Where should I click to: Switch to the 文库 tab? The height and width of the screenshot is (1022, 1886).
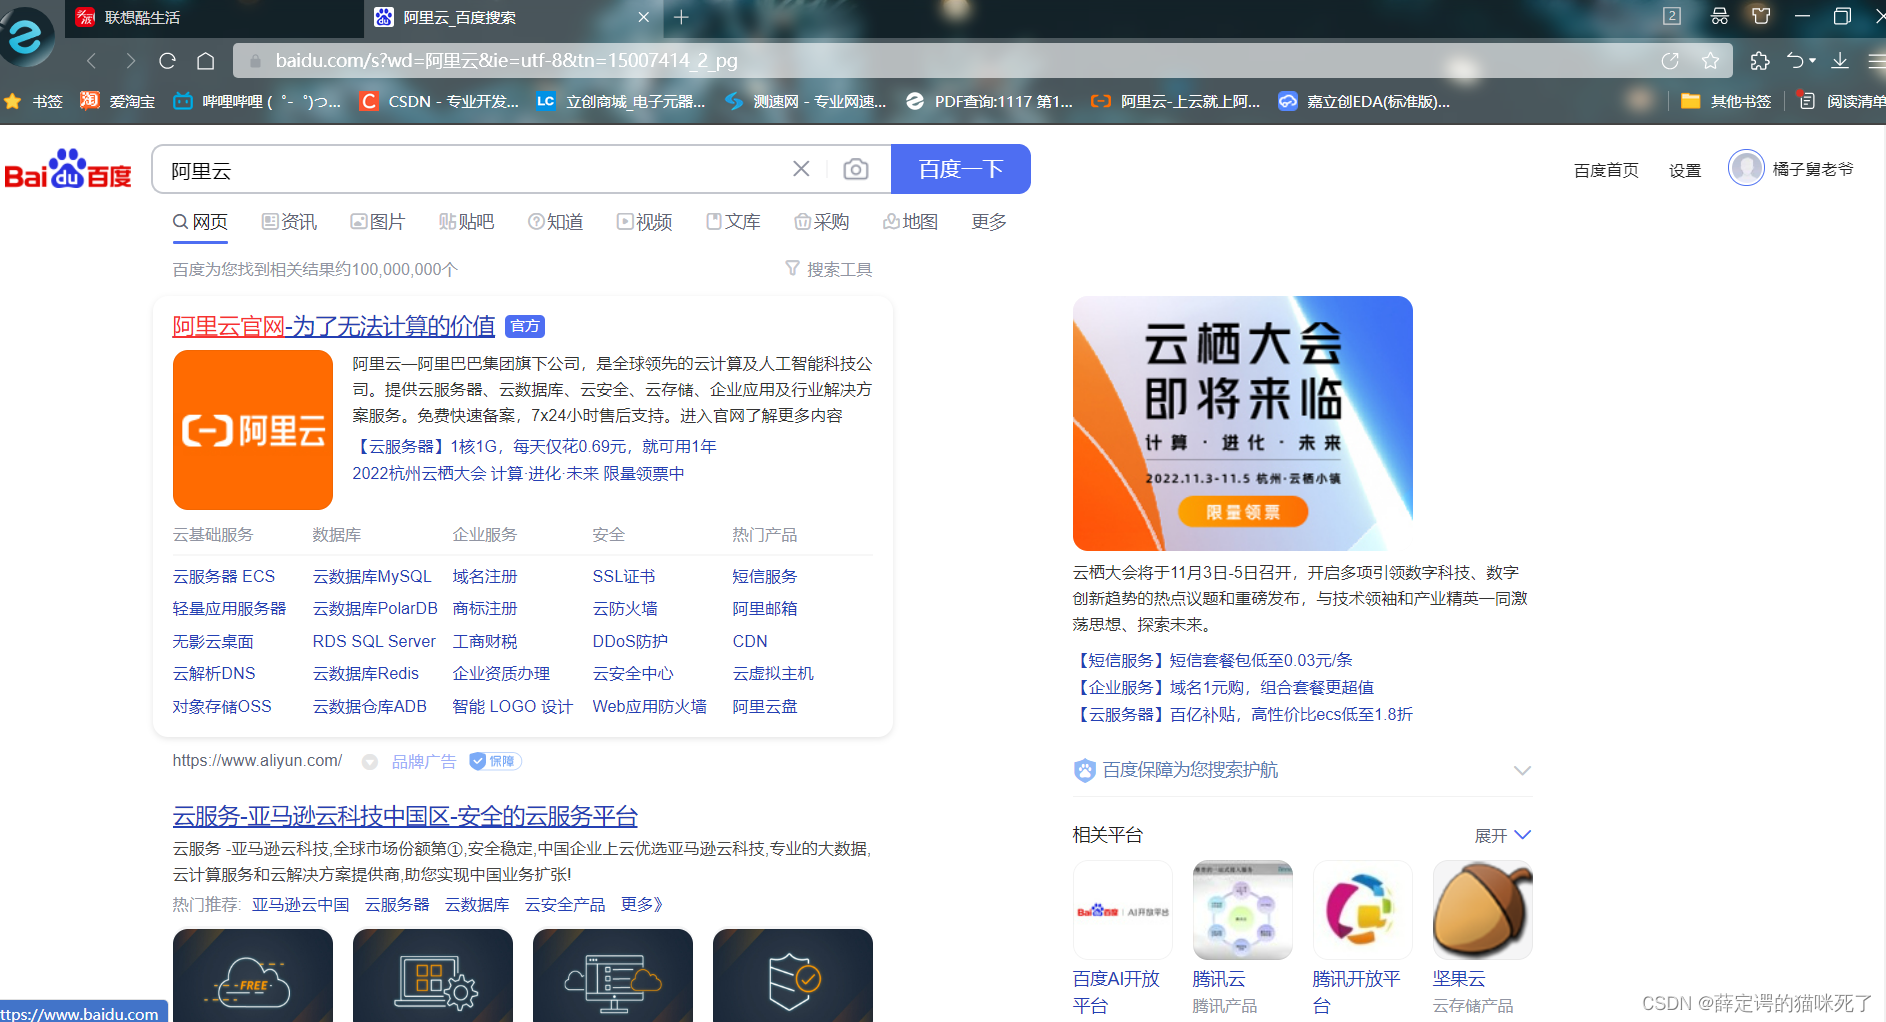(x=733, y=221)
